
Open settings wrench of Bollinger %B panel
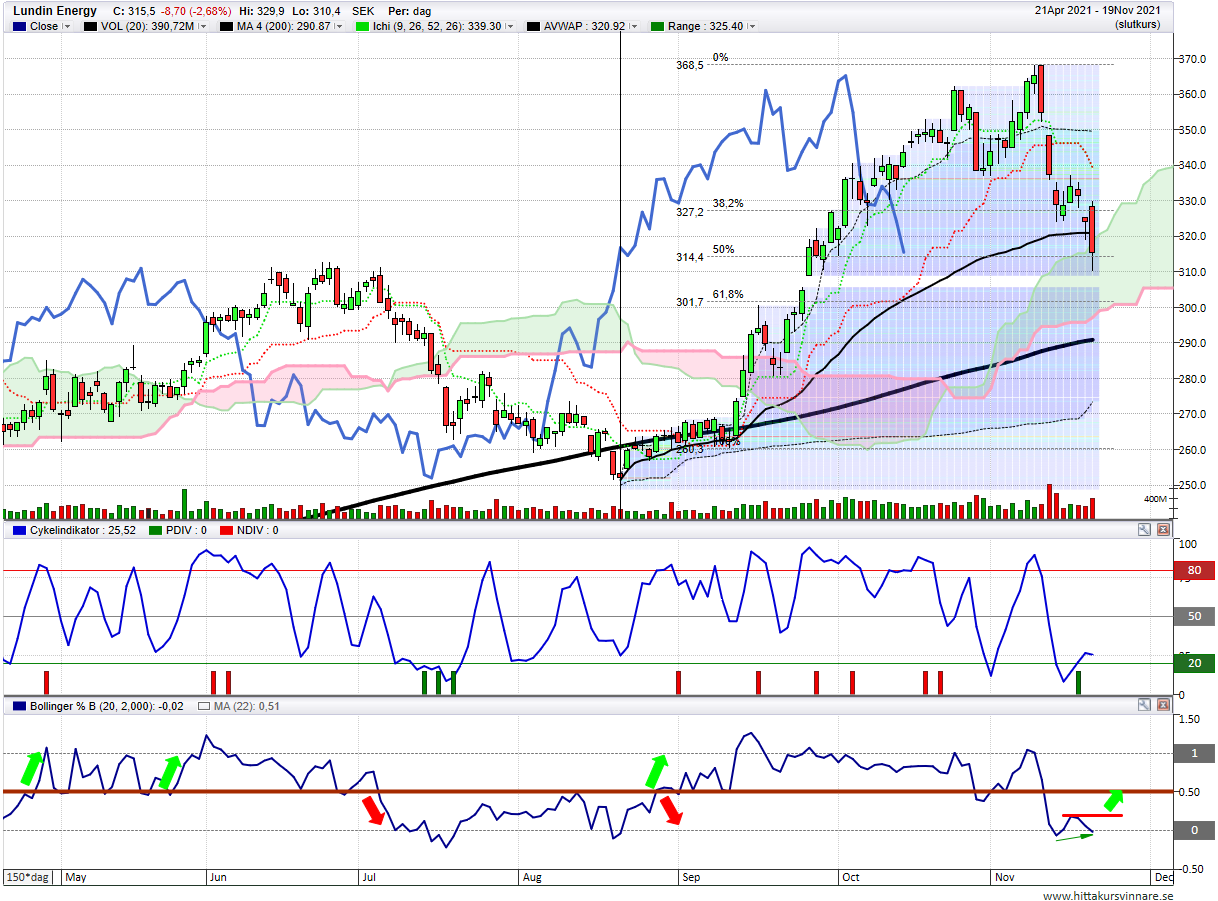(x=1144, y=705)
